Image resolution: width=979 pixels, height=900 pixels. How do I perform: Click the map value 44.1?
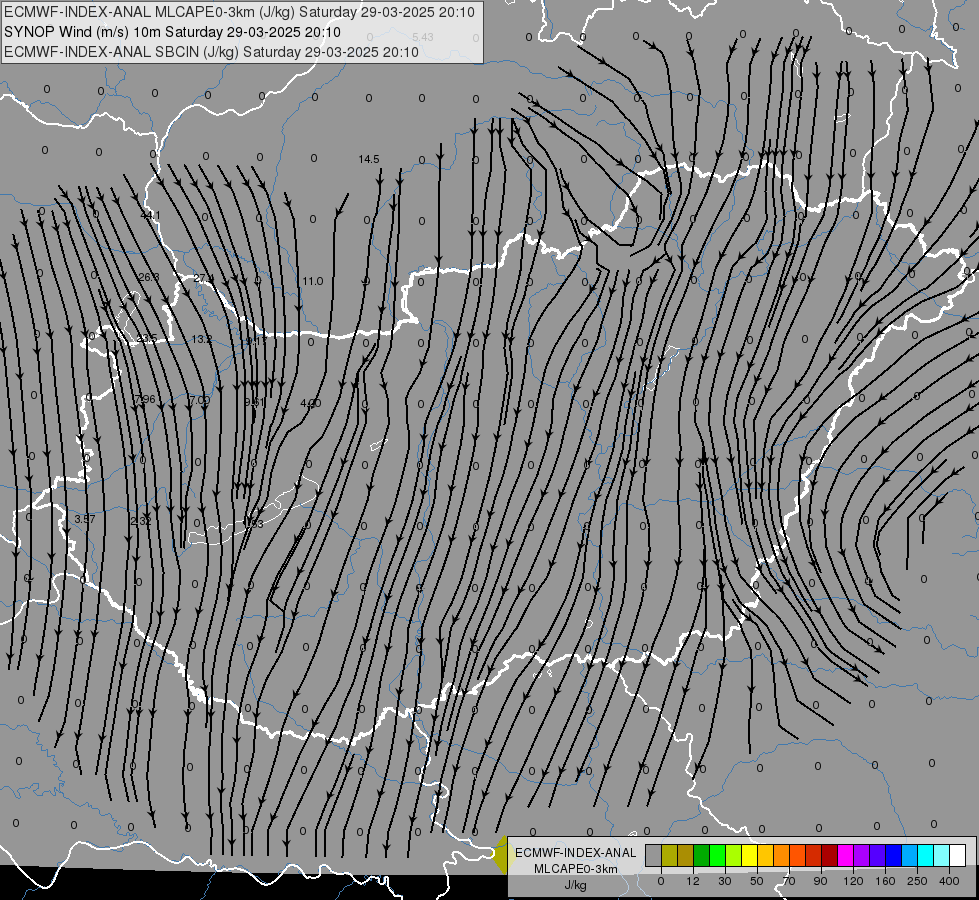(150, 215)
